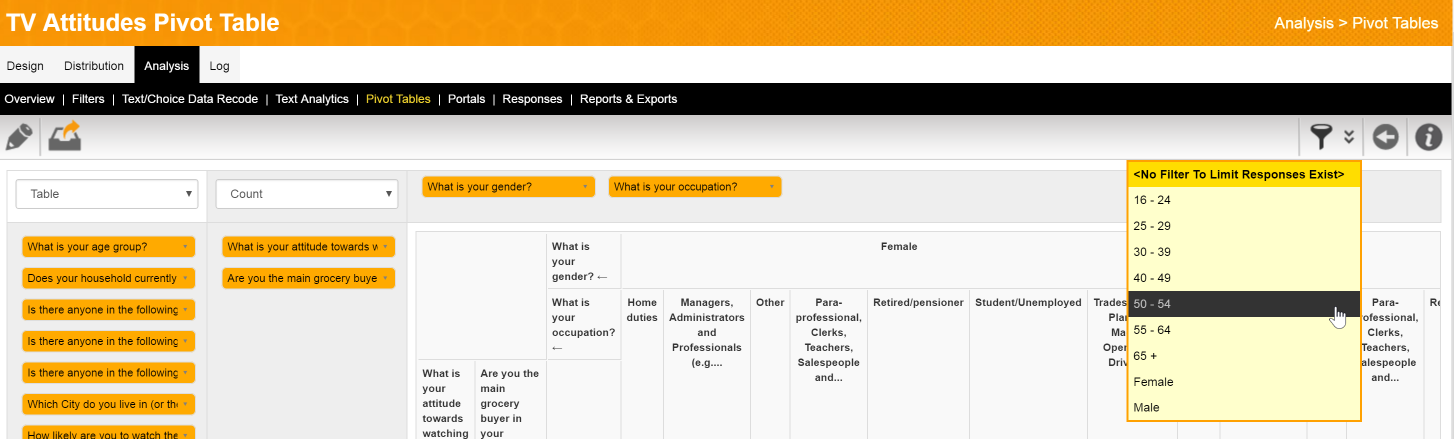Open the Count measure dropdown

click(306, 194)
